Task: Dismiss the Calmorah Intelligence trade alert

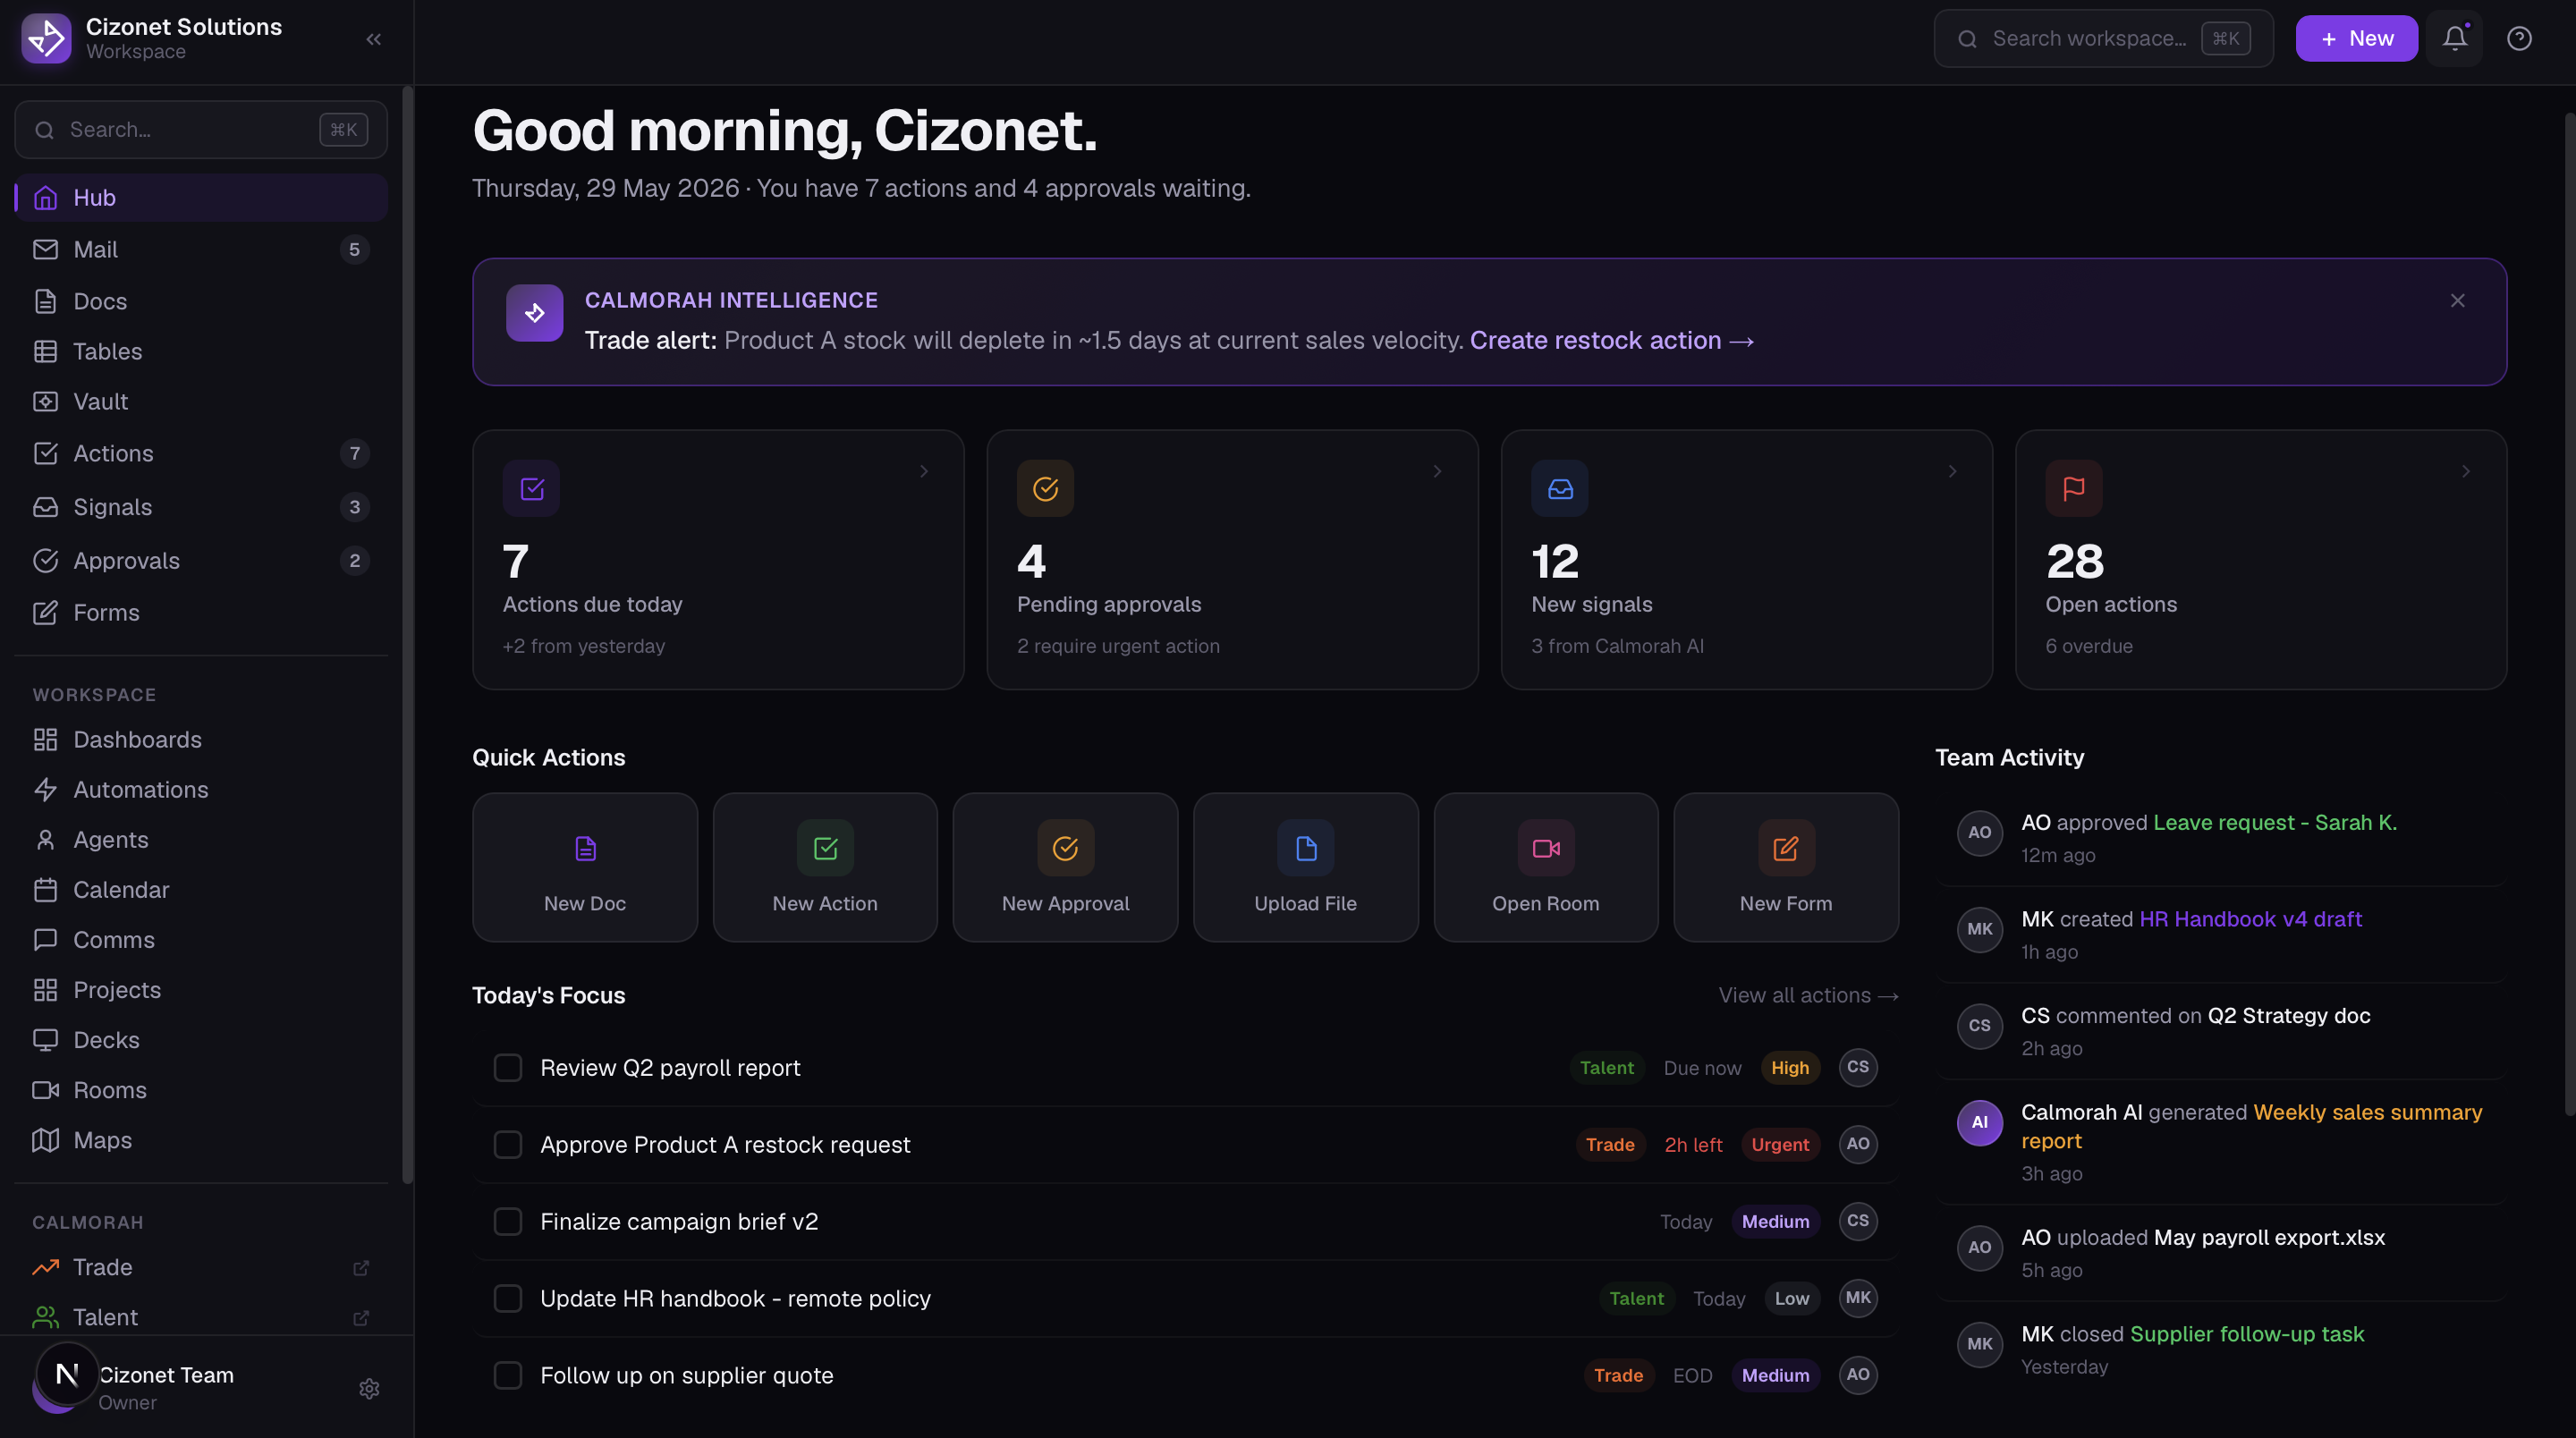Action: [2458, 300]
